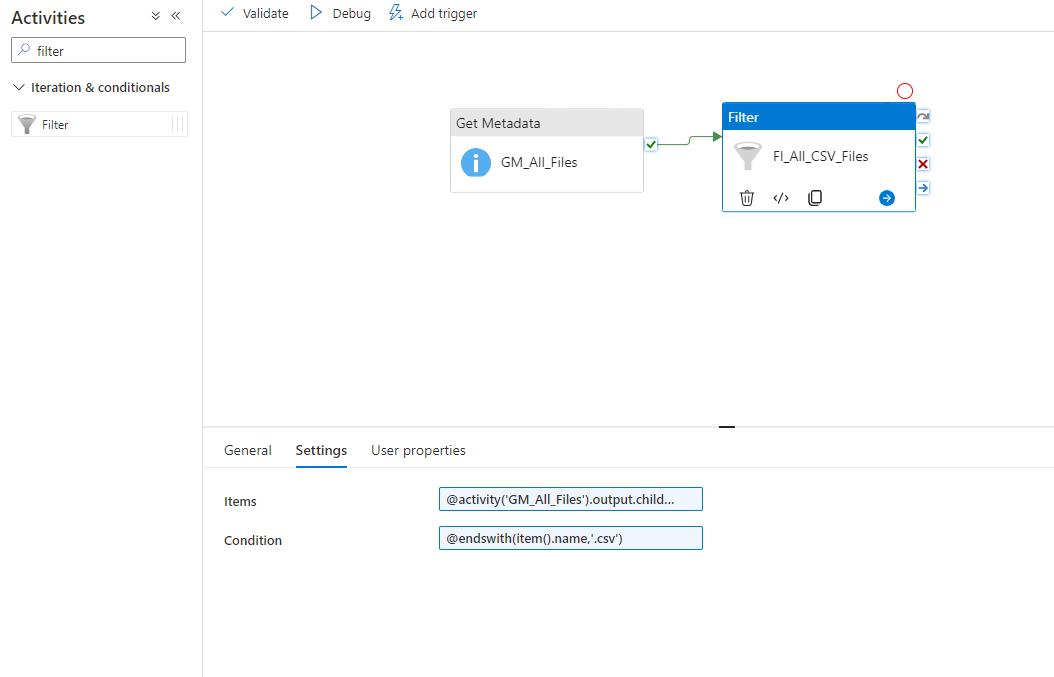Select the success port on Get Metadata
The height and width of the screenshot is (677, 1054).
pos(651,144)
